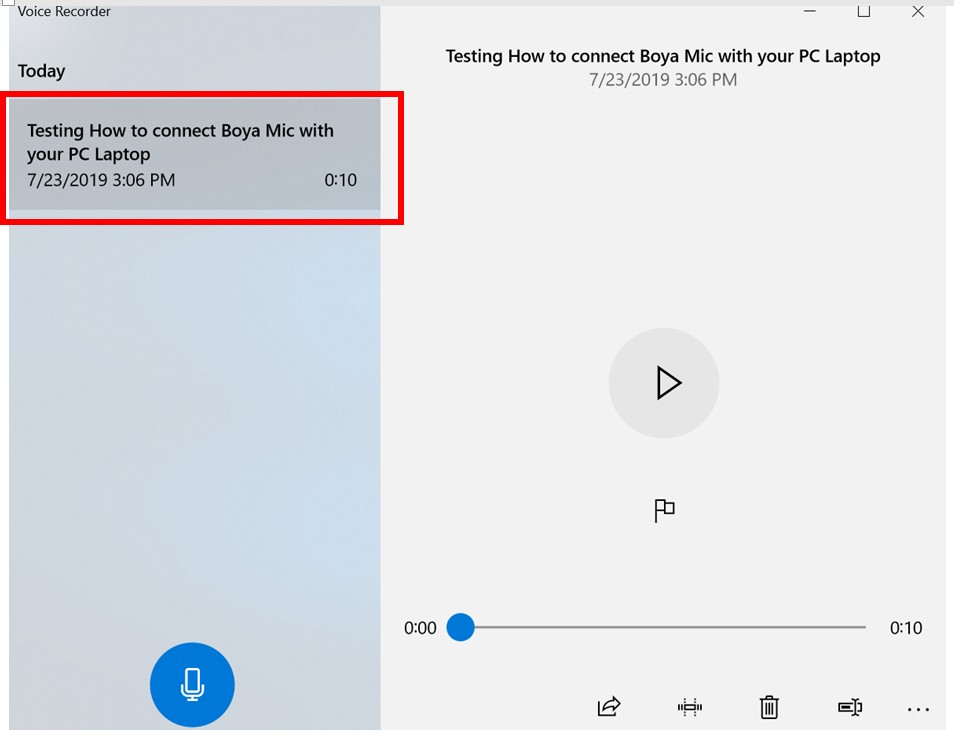
Task: Click the Voice Recorder window title
Action: click(x=64, y=11)
